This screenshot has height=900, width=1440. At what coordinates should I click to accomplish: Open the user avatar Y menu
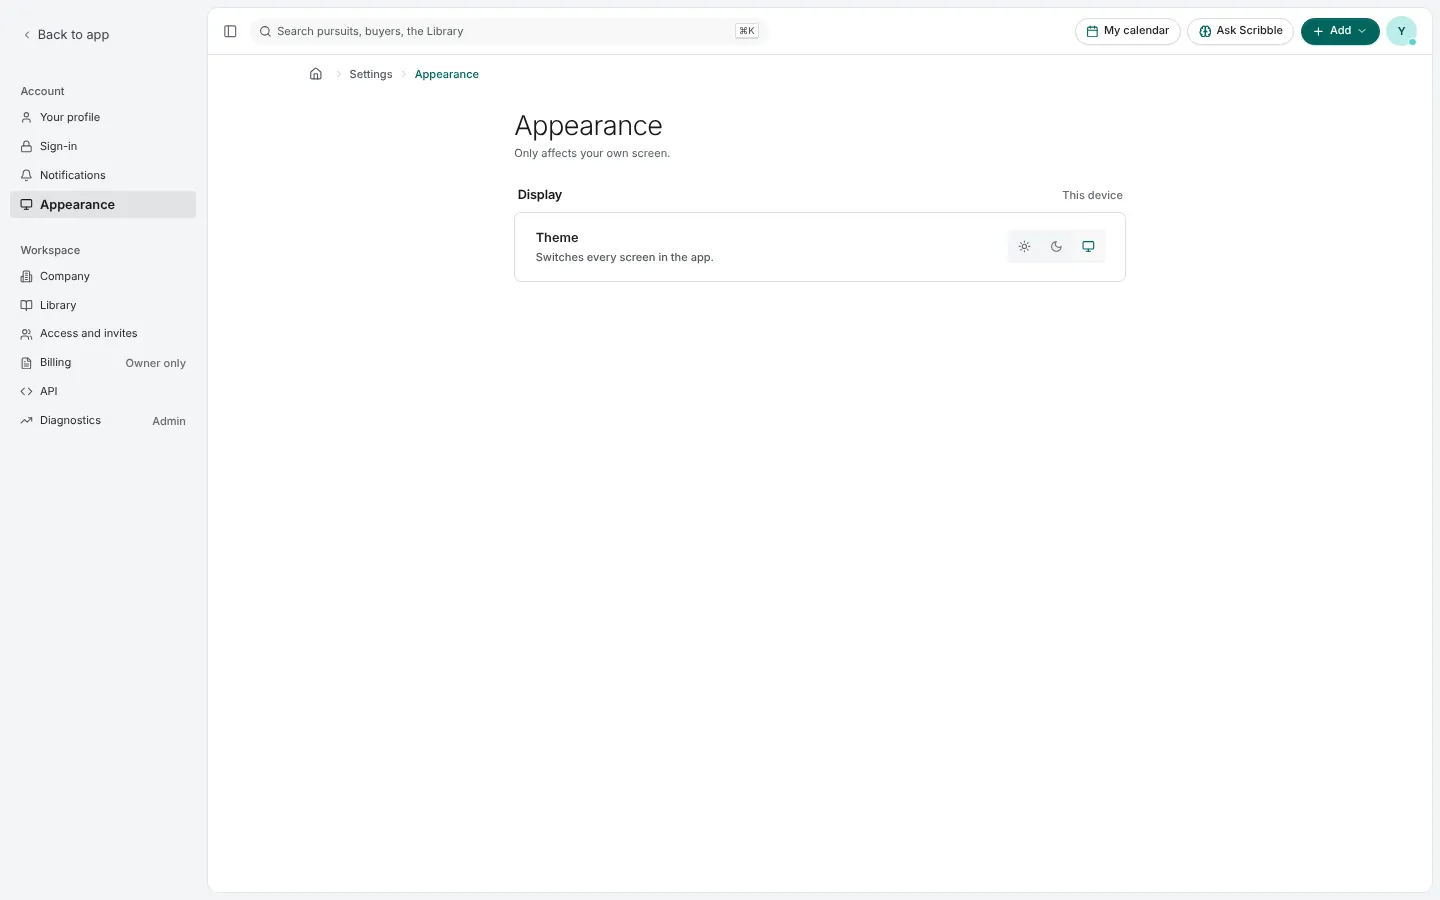click(1401, 31)
